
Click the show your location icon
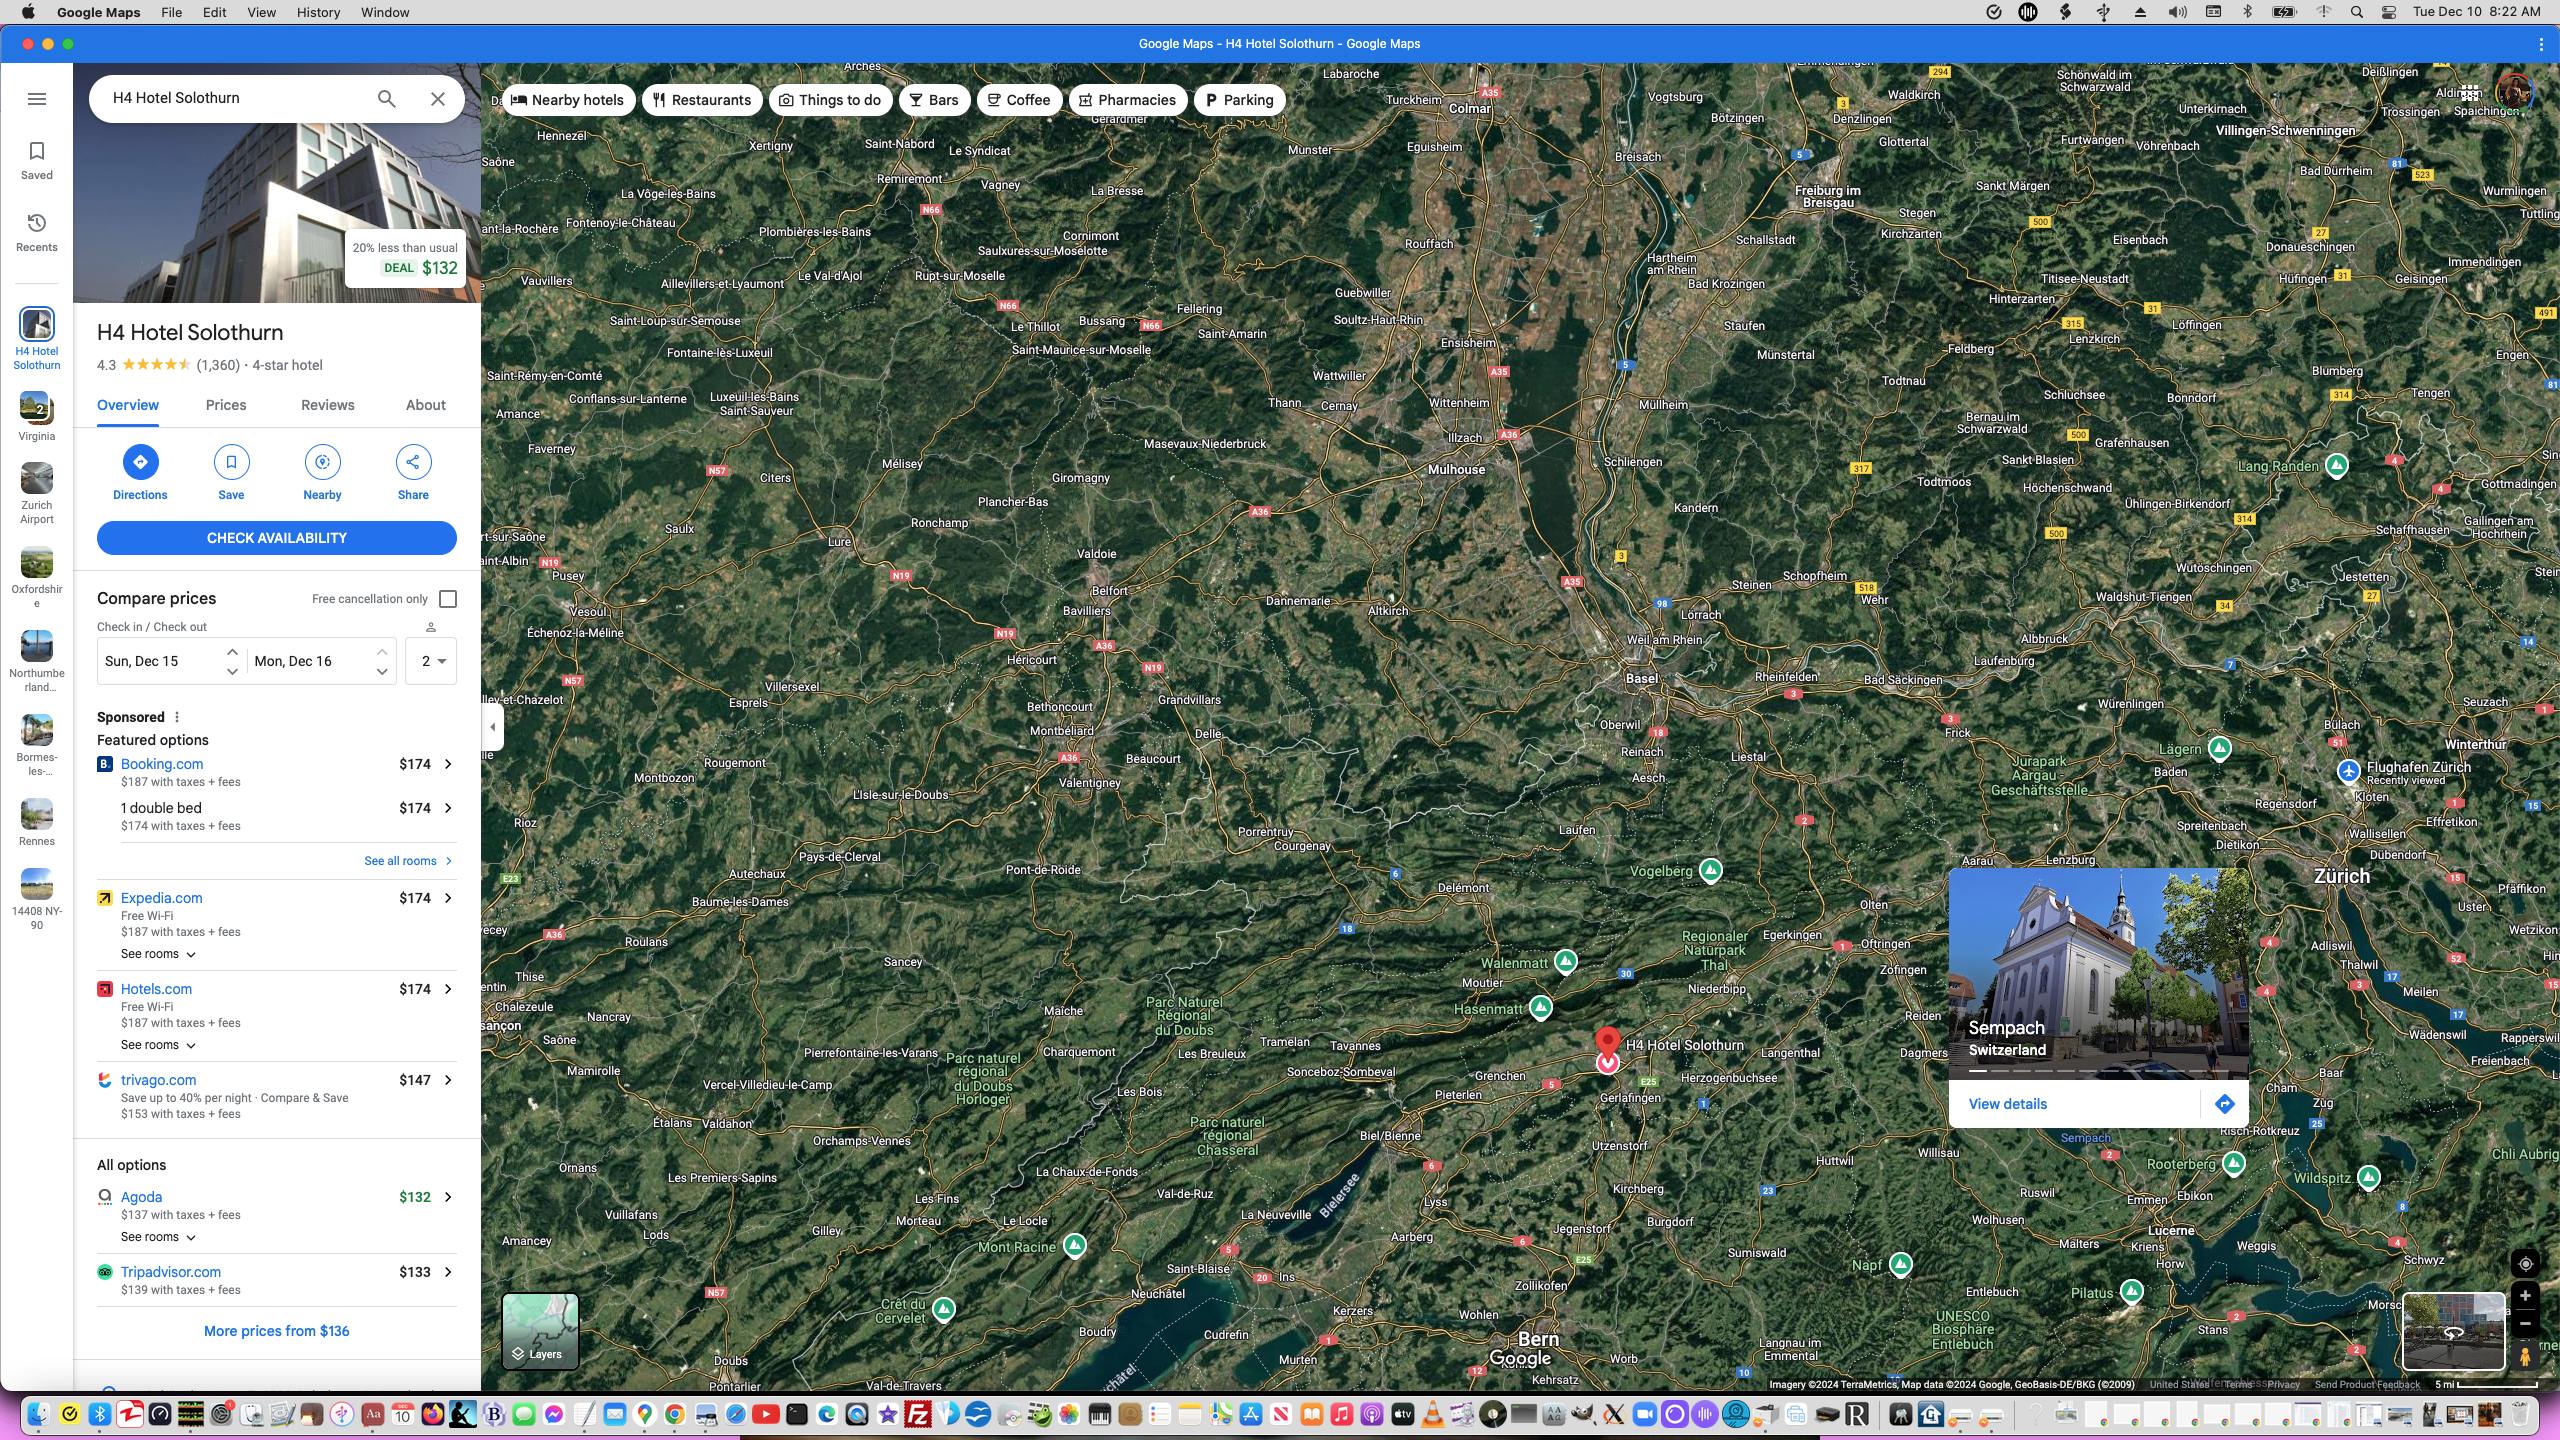2525,1264
